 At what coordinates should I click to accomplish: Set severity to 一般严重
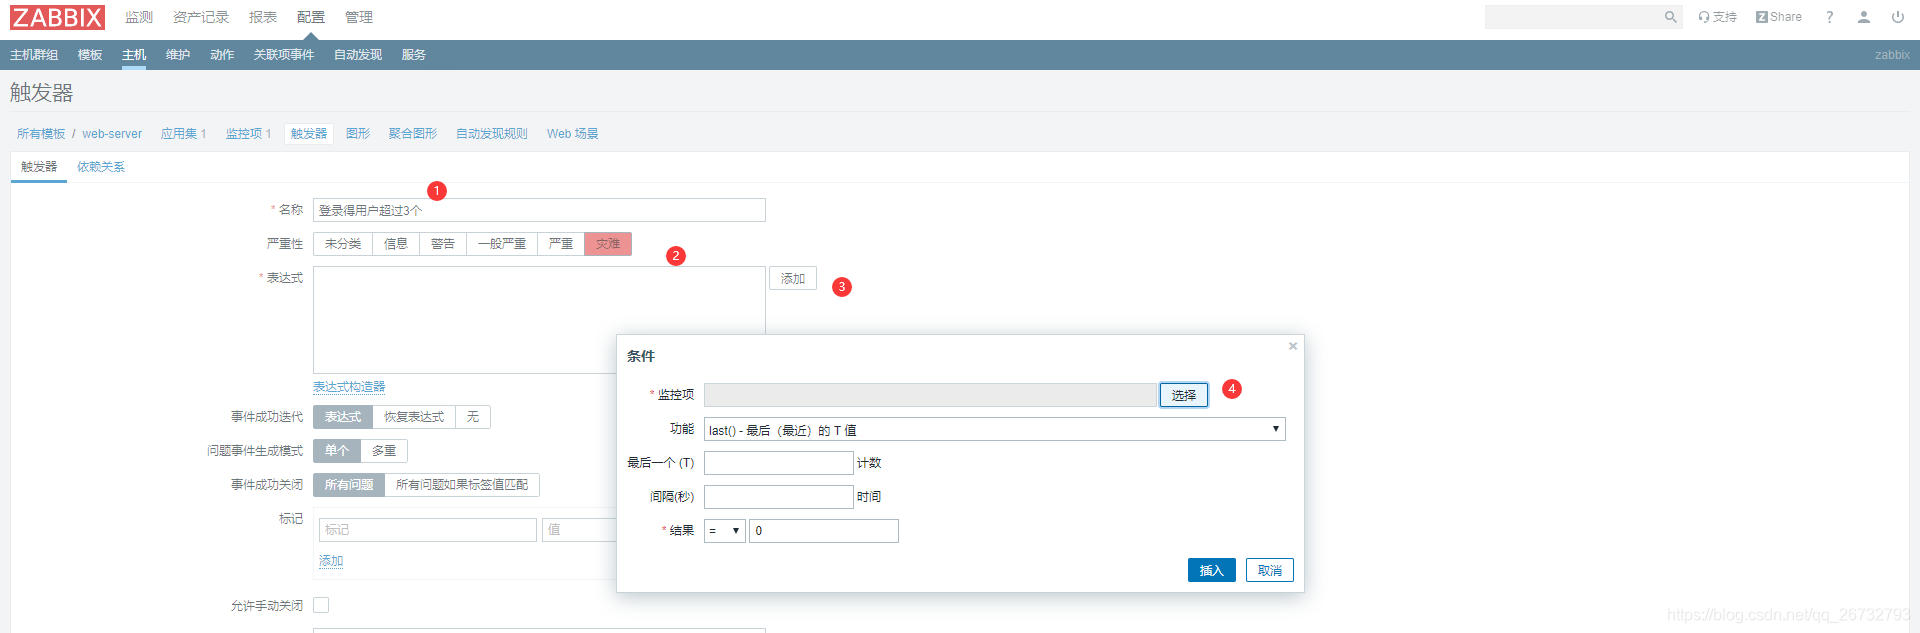pos(502,244)
